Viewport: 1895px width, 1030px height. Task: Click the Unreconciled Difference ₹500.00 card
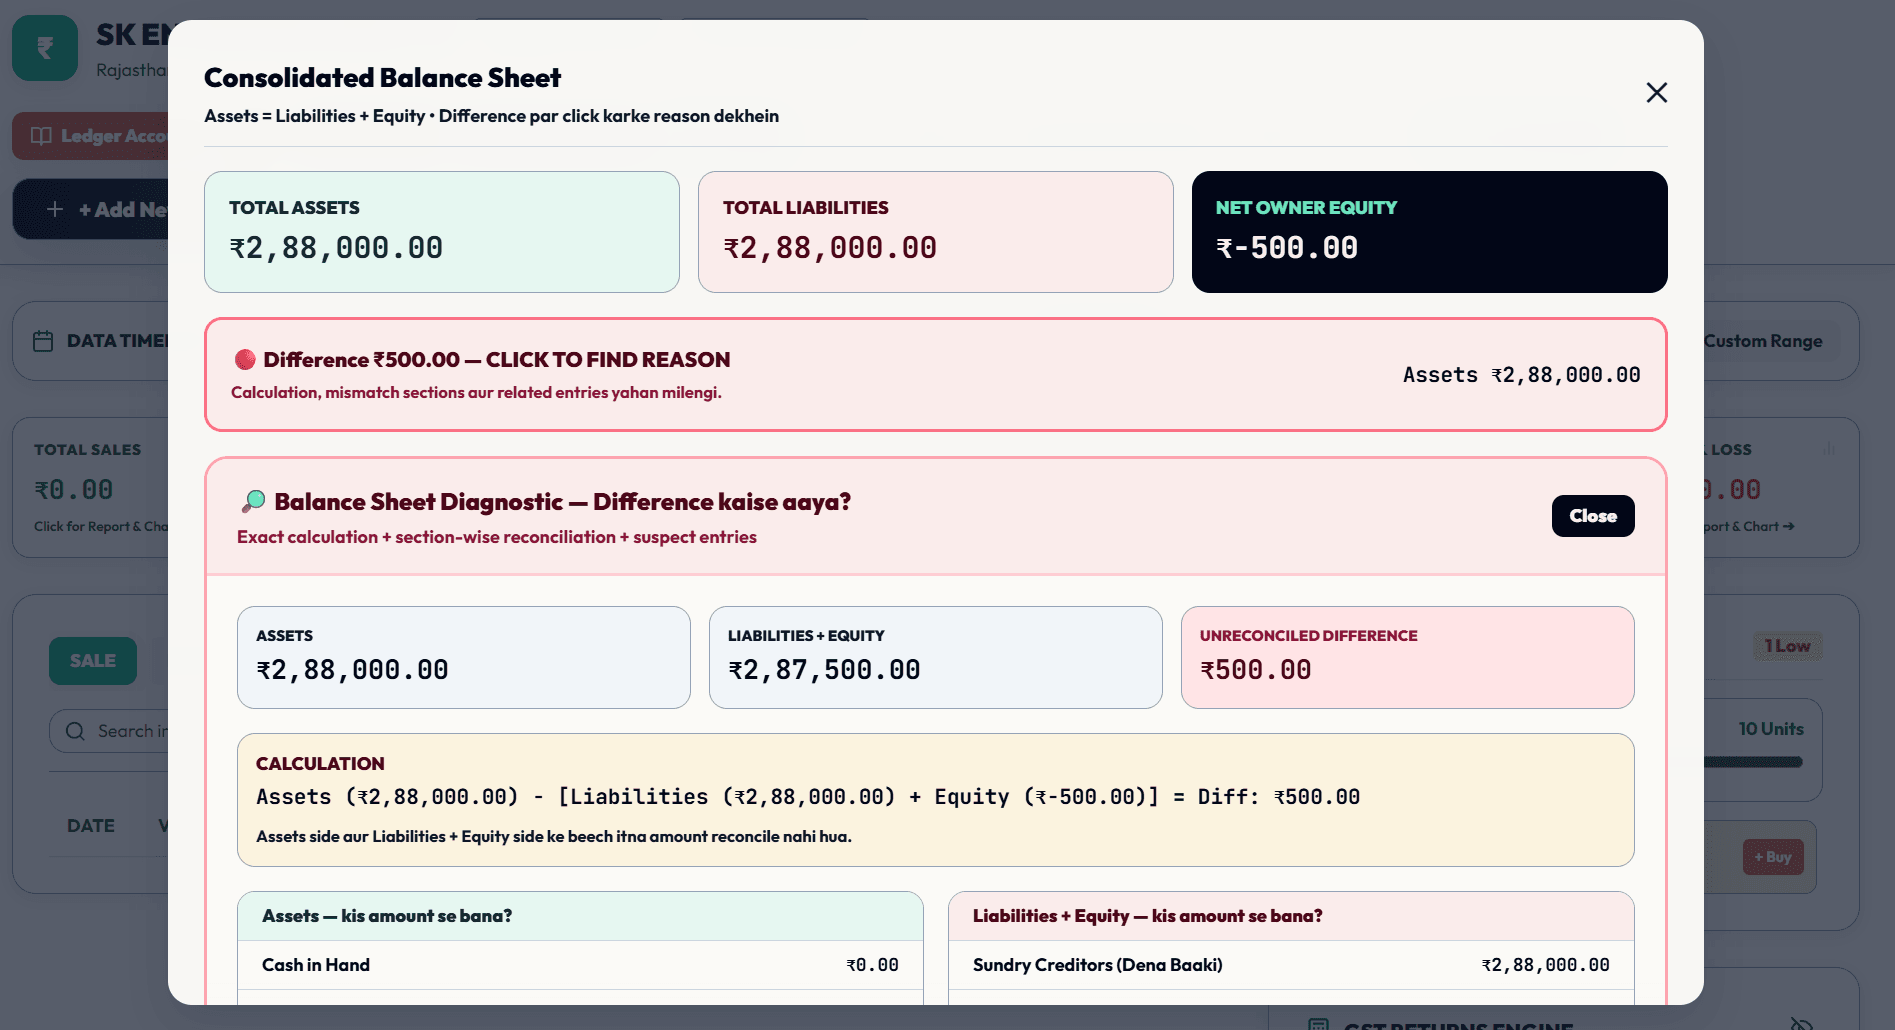[x=1408, y=658]
